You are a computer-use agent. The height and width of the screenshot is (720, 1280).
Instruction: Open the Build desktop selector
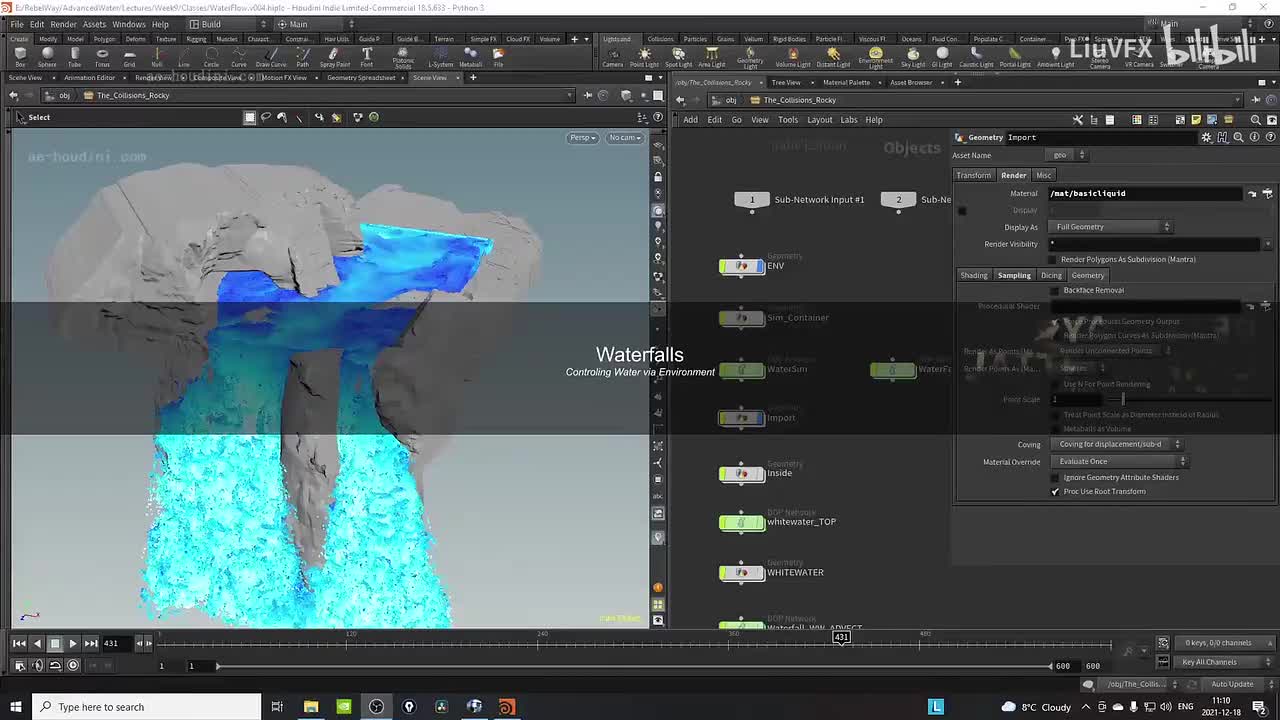click(228, 24)
